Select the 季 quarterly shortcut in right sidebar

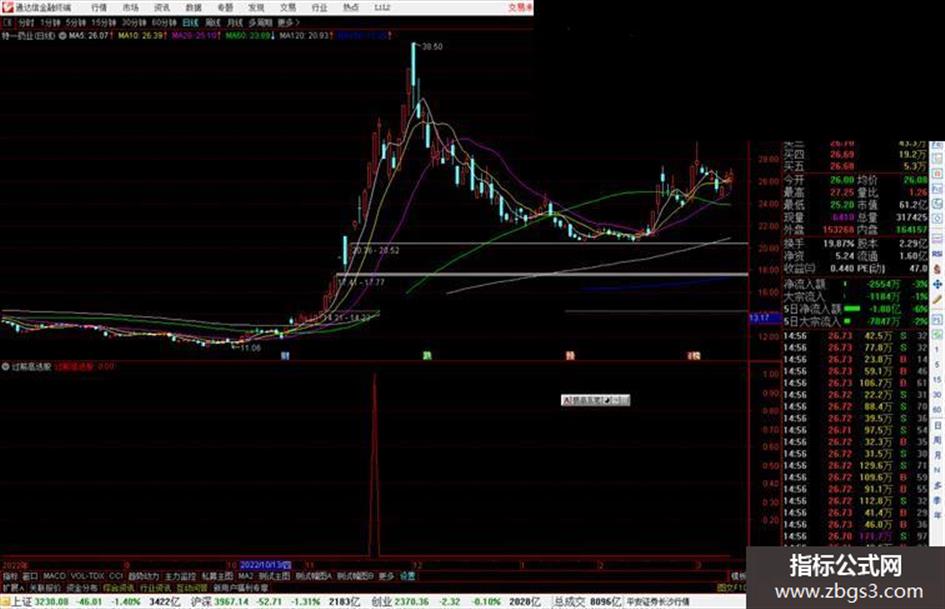(937, 500)
